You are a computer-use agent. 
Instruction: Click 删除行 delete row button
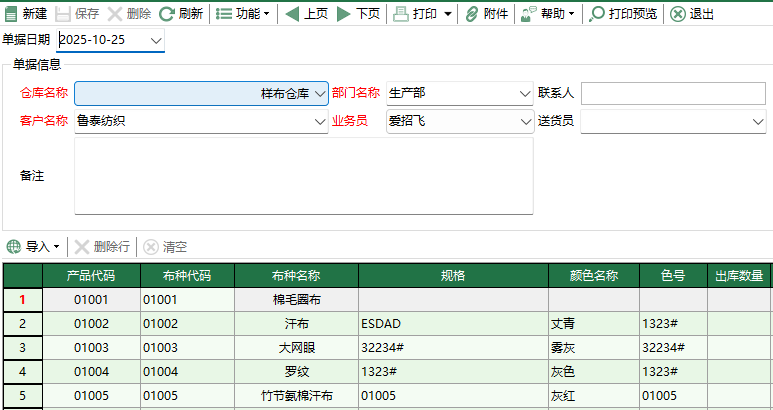pyautogui.click(x=103, y=246)
